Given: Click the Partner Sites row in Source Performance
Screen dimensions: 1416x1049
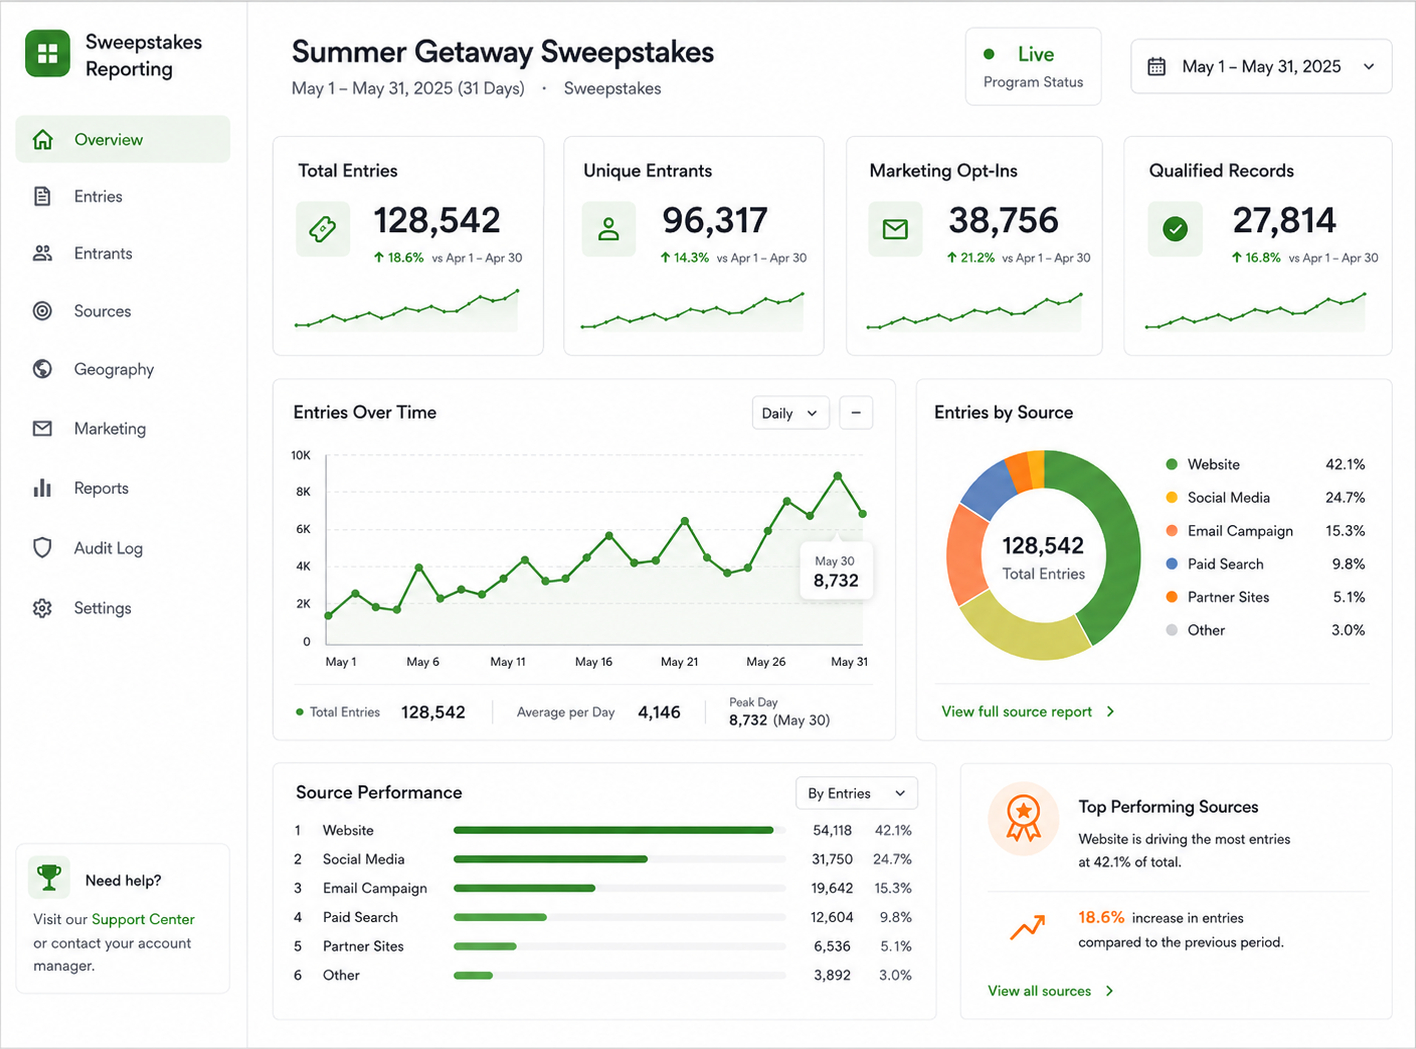Looking at the screenshot, I should pos(603,946).
